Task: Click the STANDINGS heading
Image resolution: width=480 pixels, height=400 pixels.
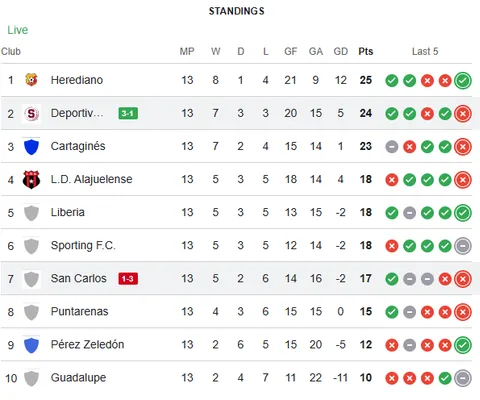Action: pos(237,11)
